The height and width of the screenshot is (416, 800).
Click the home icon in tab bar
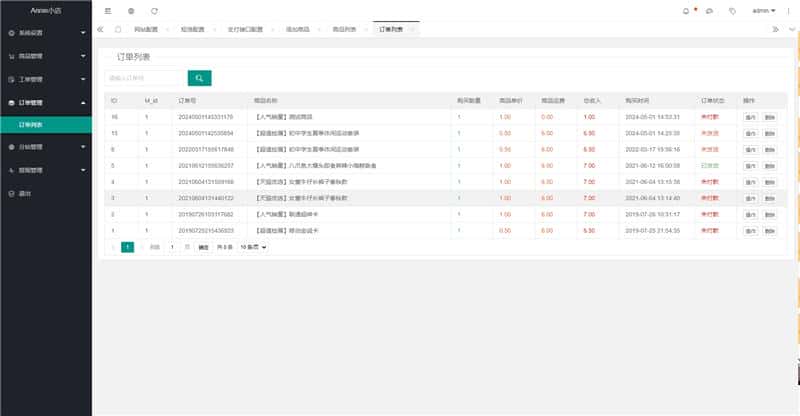pyautogui.click(x=118, y=30)
